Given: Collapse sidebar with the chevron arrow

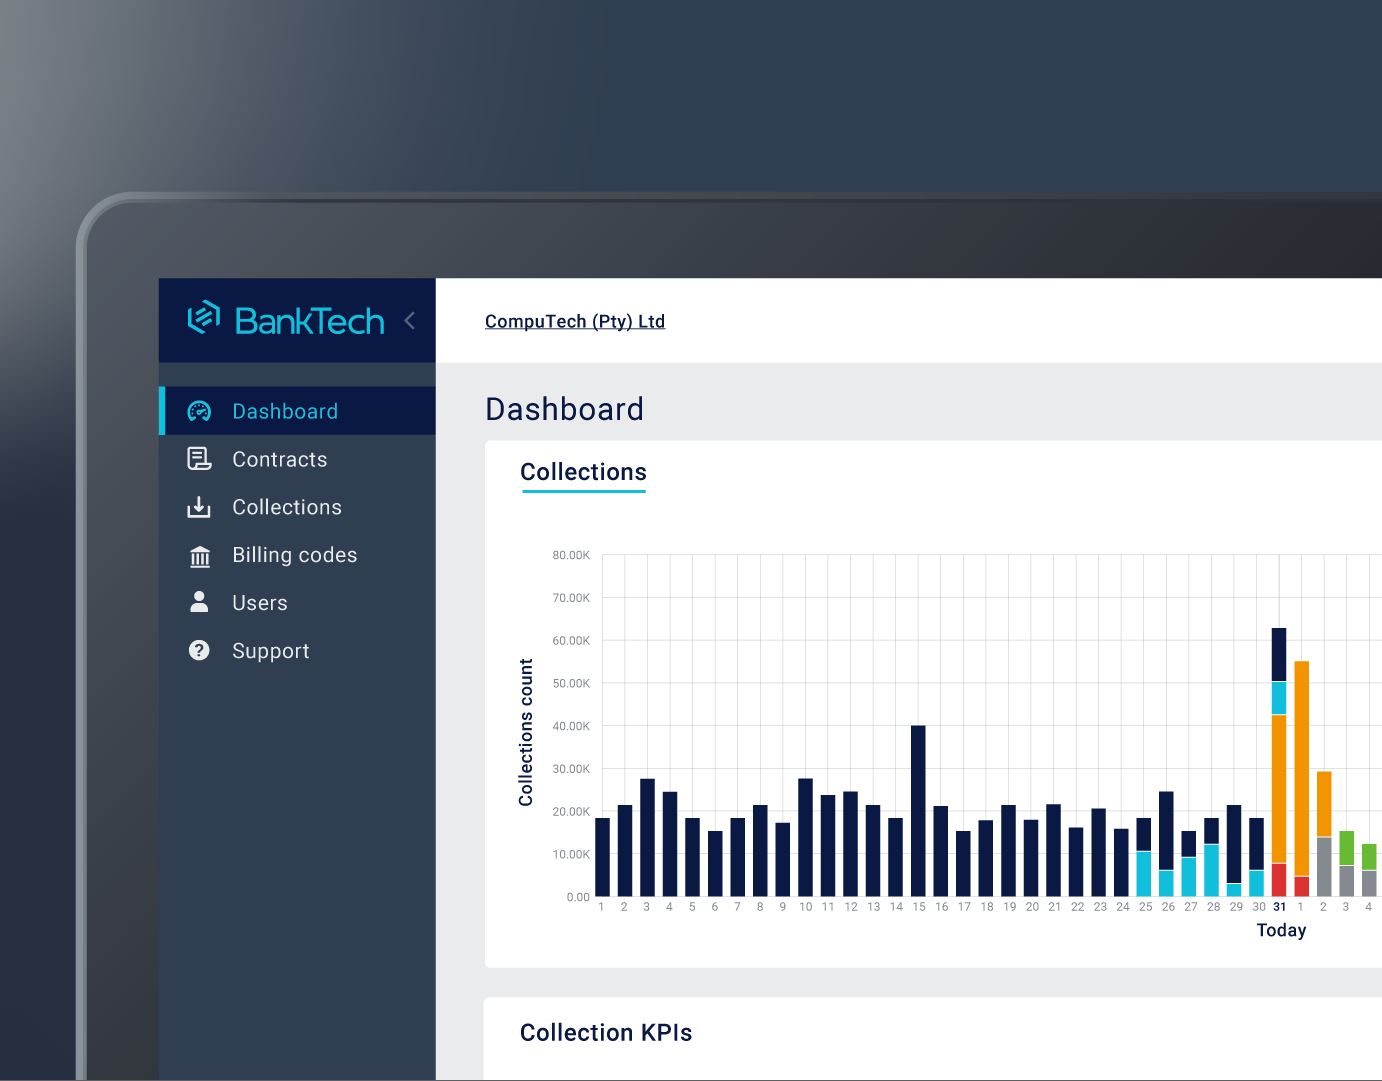Looking at the screenshot, I should [409, 320].
